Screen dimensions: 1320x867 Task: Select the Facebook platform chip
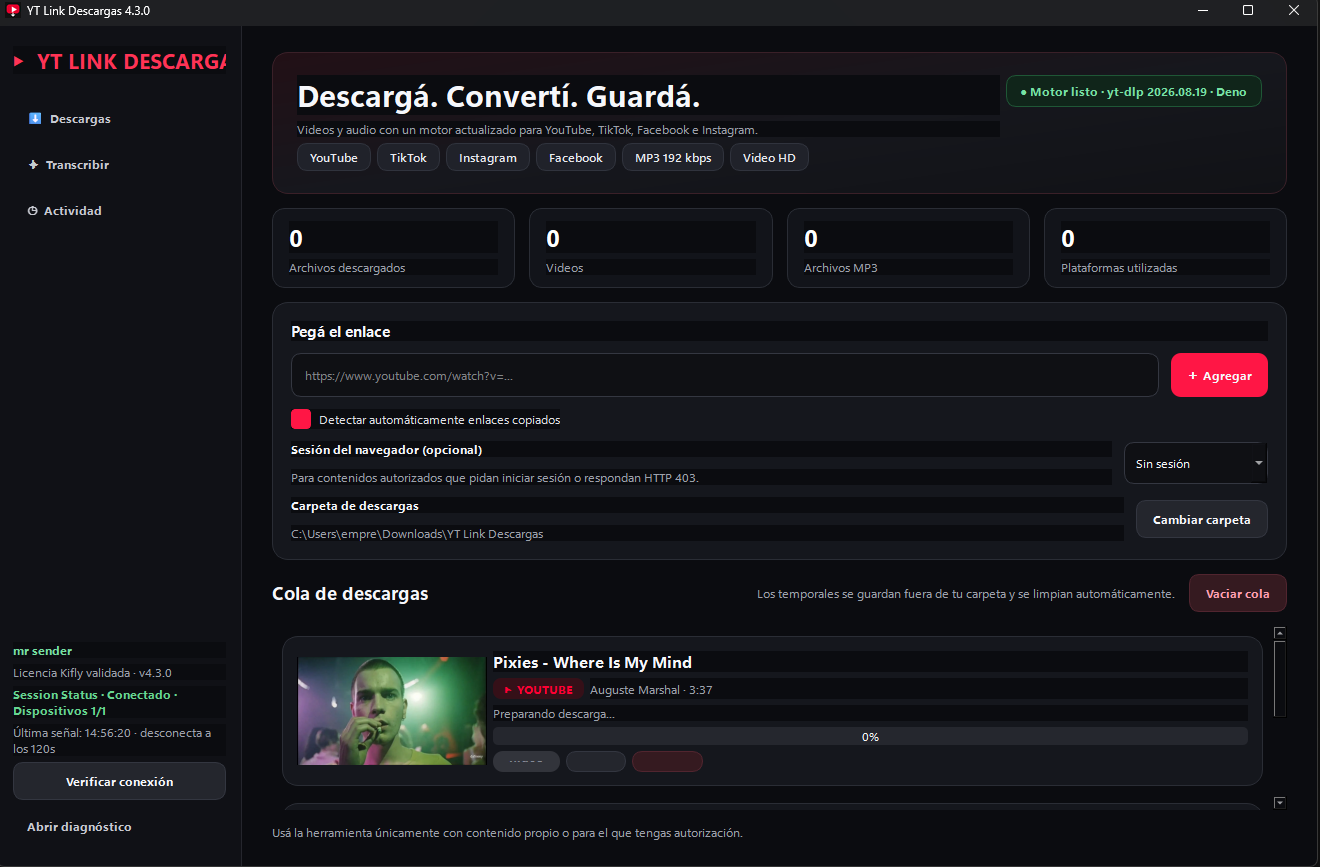(x=576, y=158)
